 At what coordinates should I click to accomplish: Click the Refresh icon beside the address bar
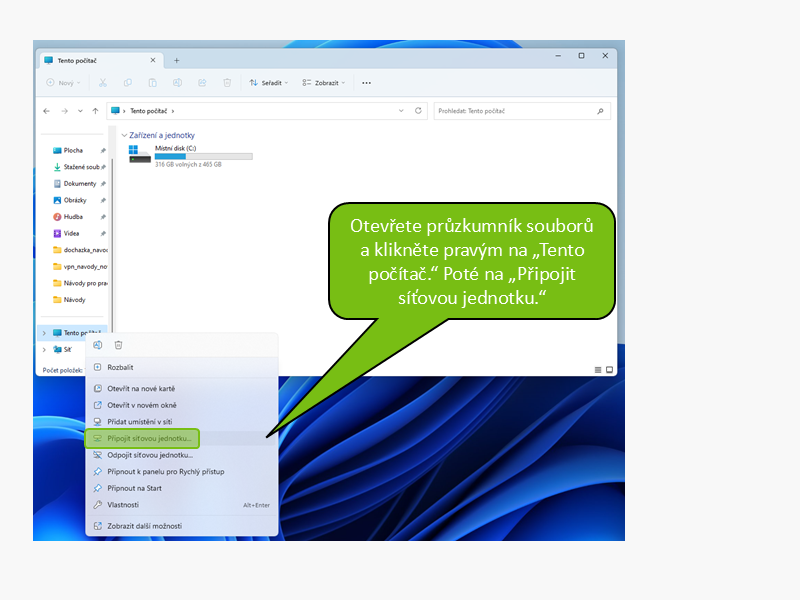418,111
